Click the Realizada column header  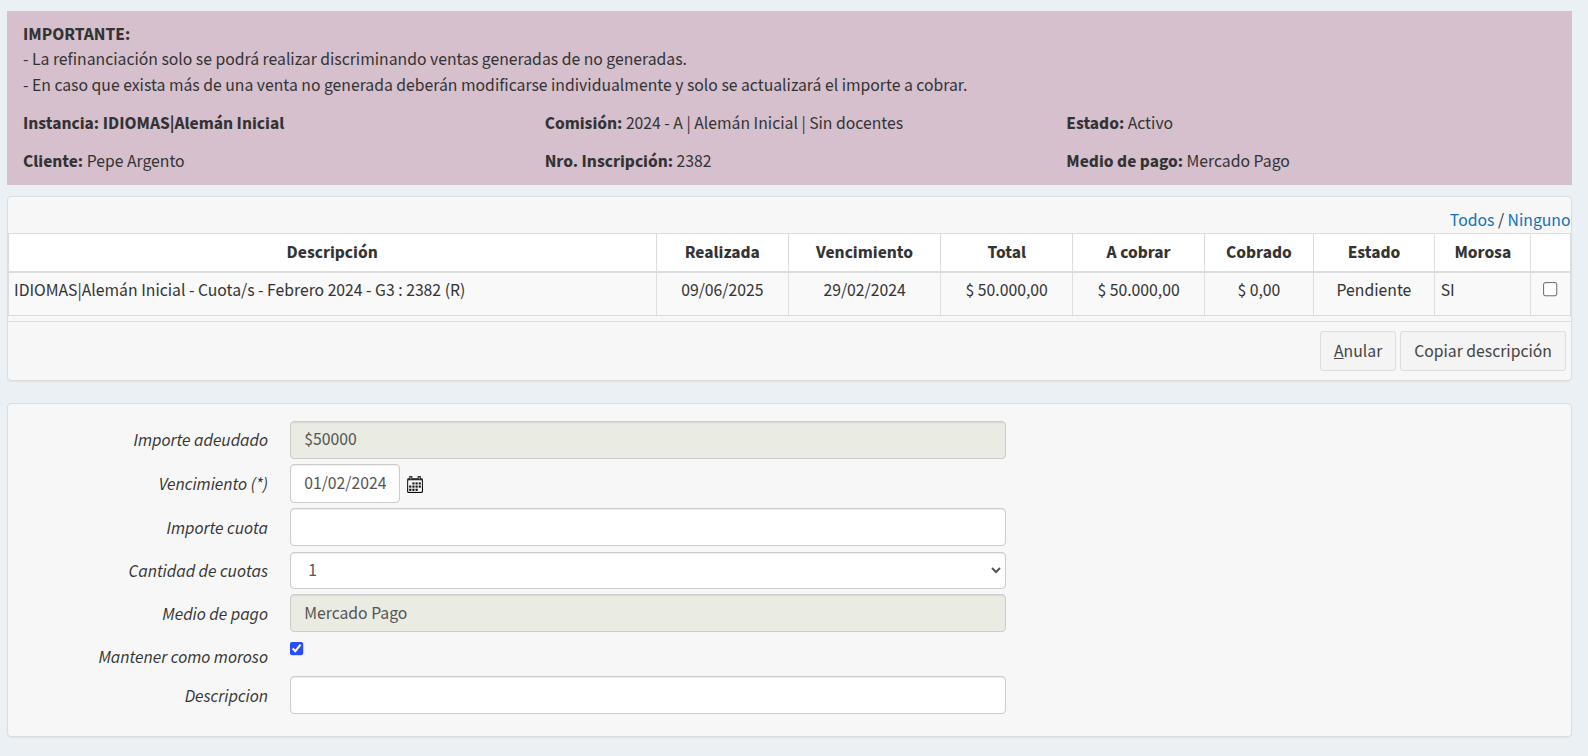click(722, 253)
